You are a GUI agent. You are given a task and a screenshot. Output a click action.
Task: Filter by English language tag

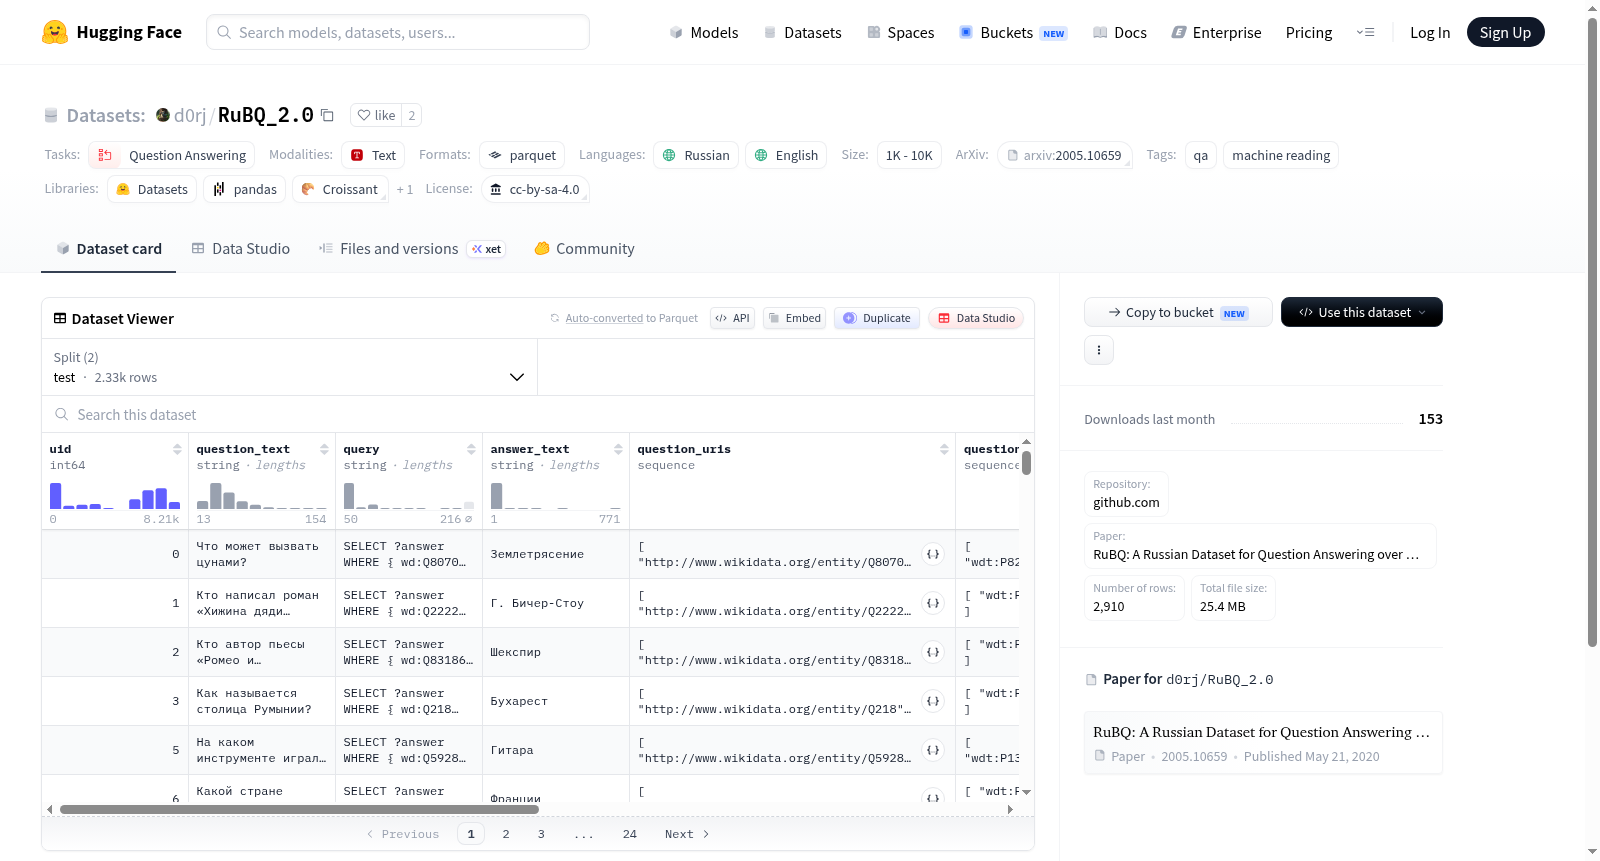(786, 155)
